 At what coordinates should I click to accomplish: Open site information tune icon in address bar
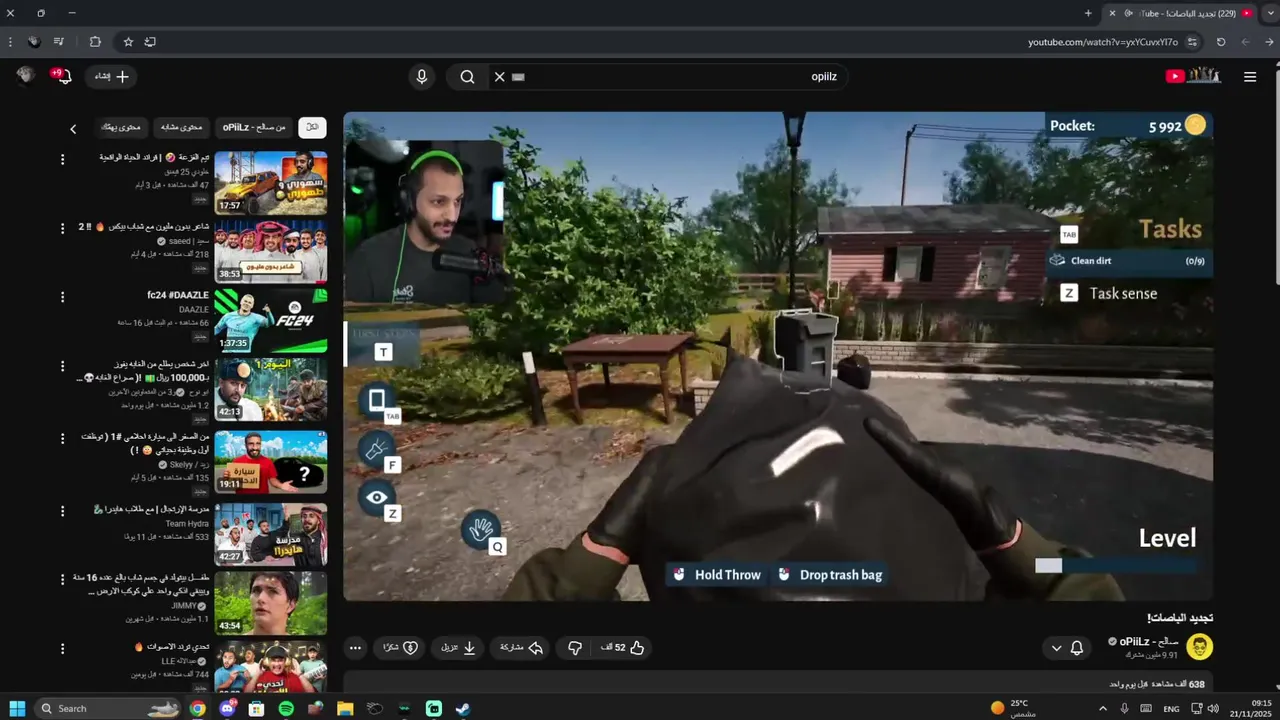[1192, 42]
